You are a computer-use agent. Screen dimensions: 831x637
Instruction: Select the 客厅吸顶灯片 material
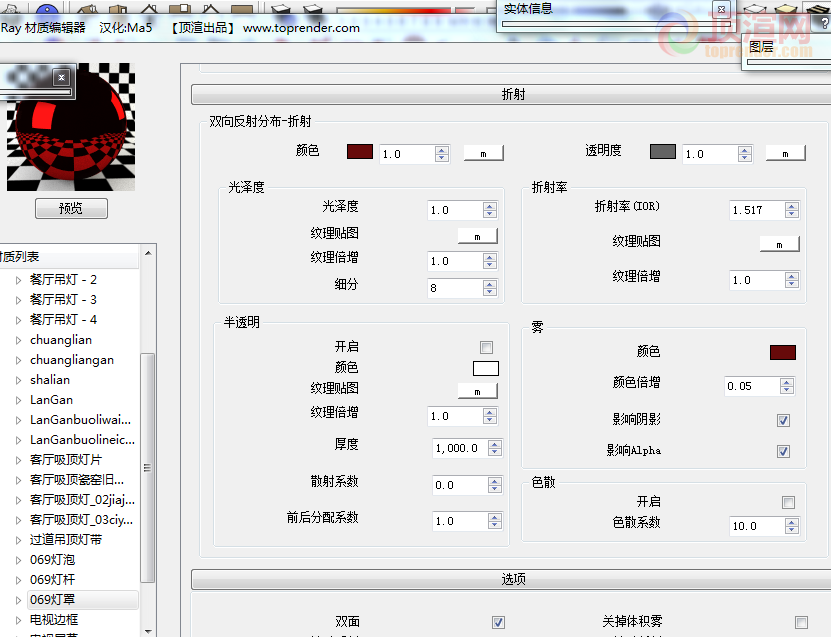pyautogui.click(x=66, y=460)
